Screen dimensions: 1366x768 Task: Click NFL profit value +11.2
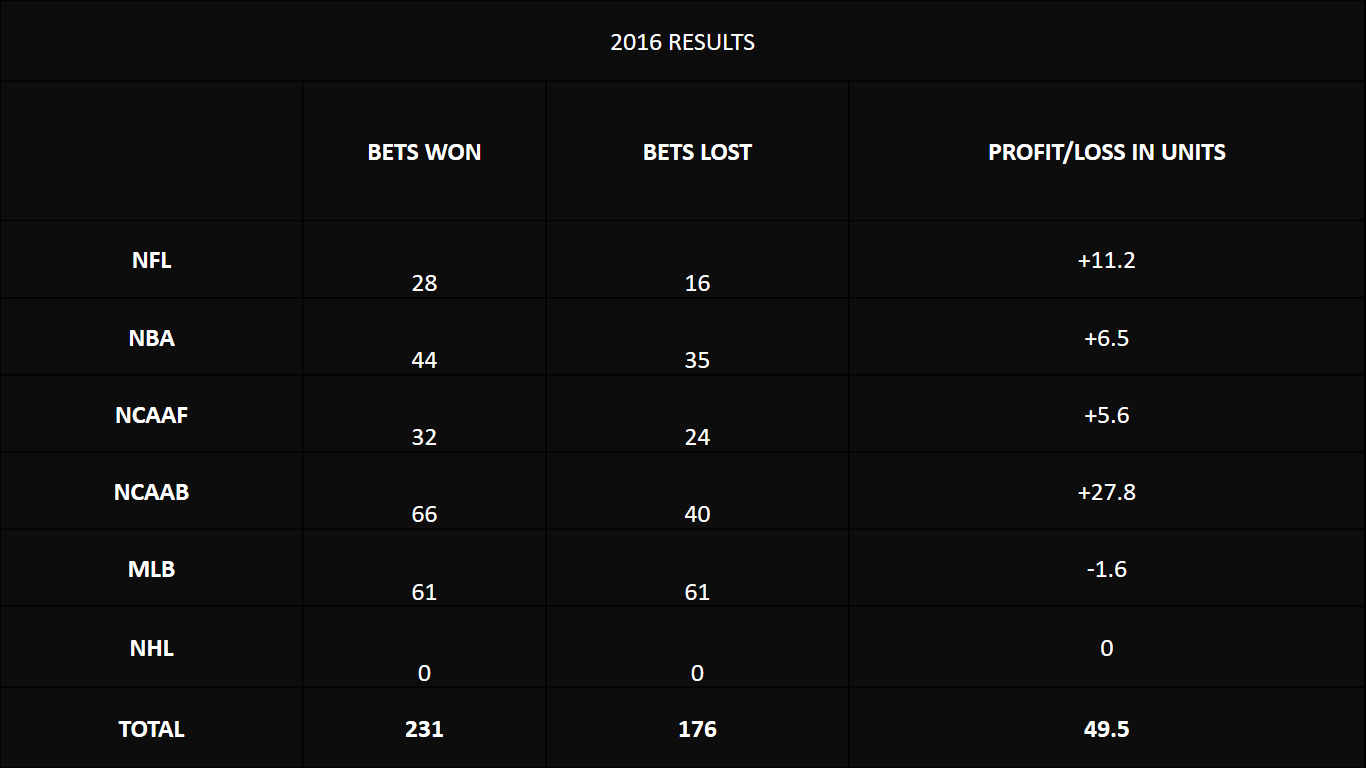pyautogui.click(x=1107, y=260)
